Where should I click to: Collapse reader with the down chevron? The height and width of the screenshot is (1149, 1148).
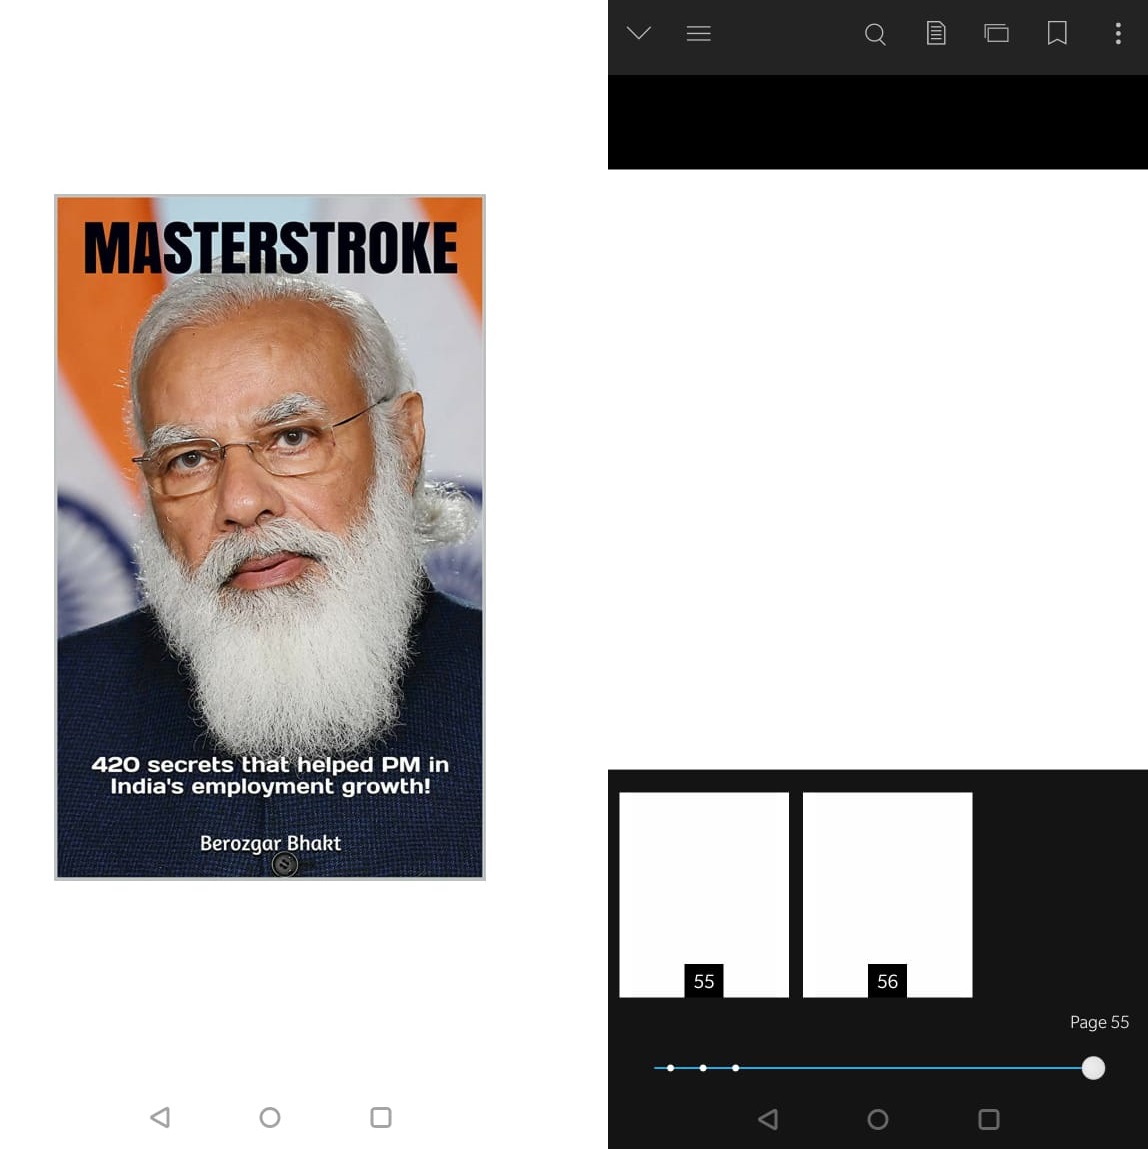click(x=639, y=33)
